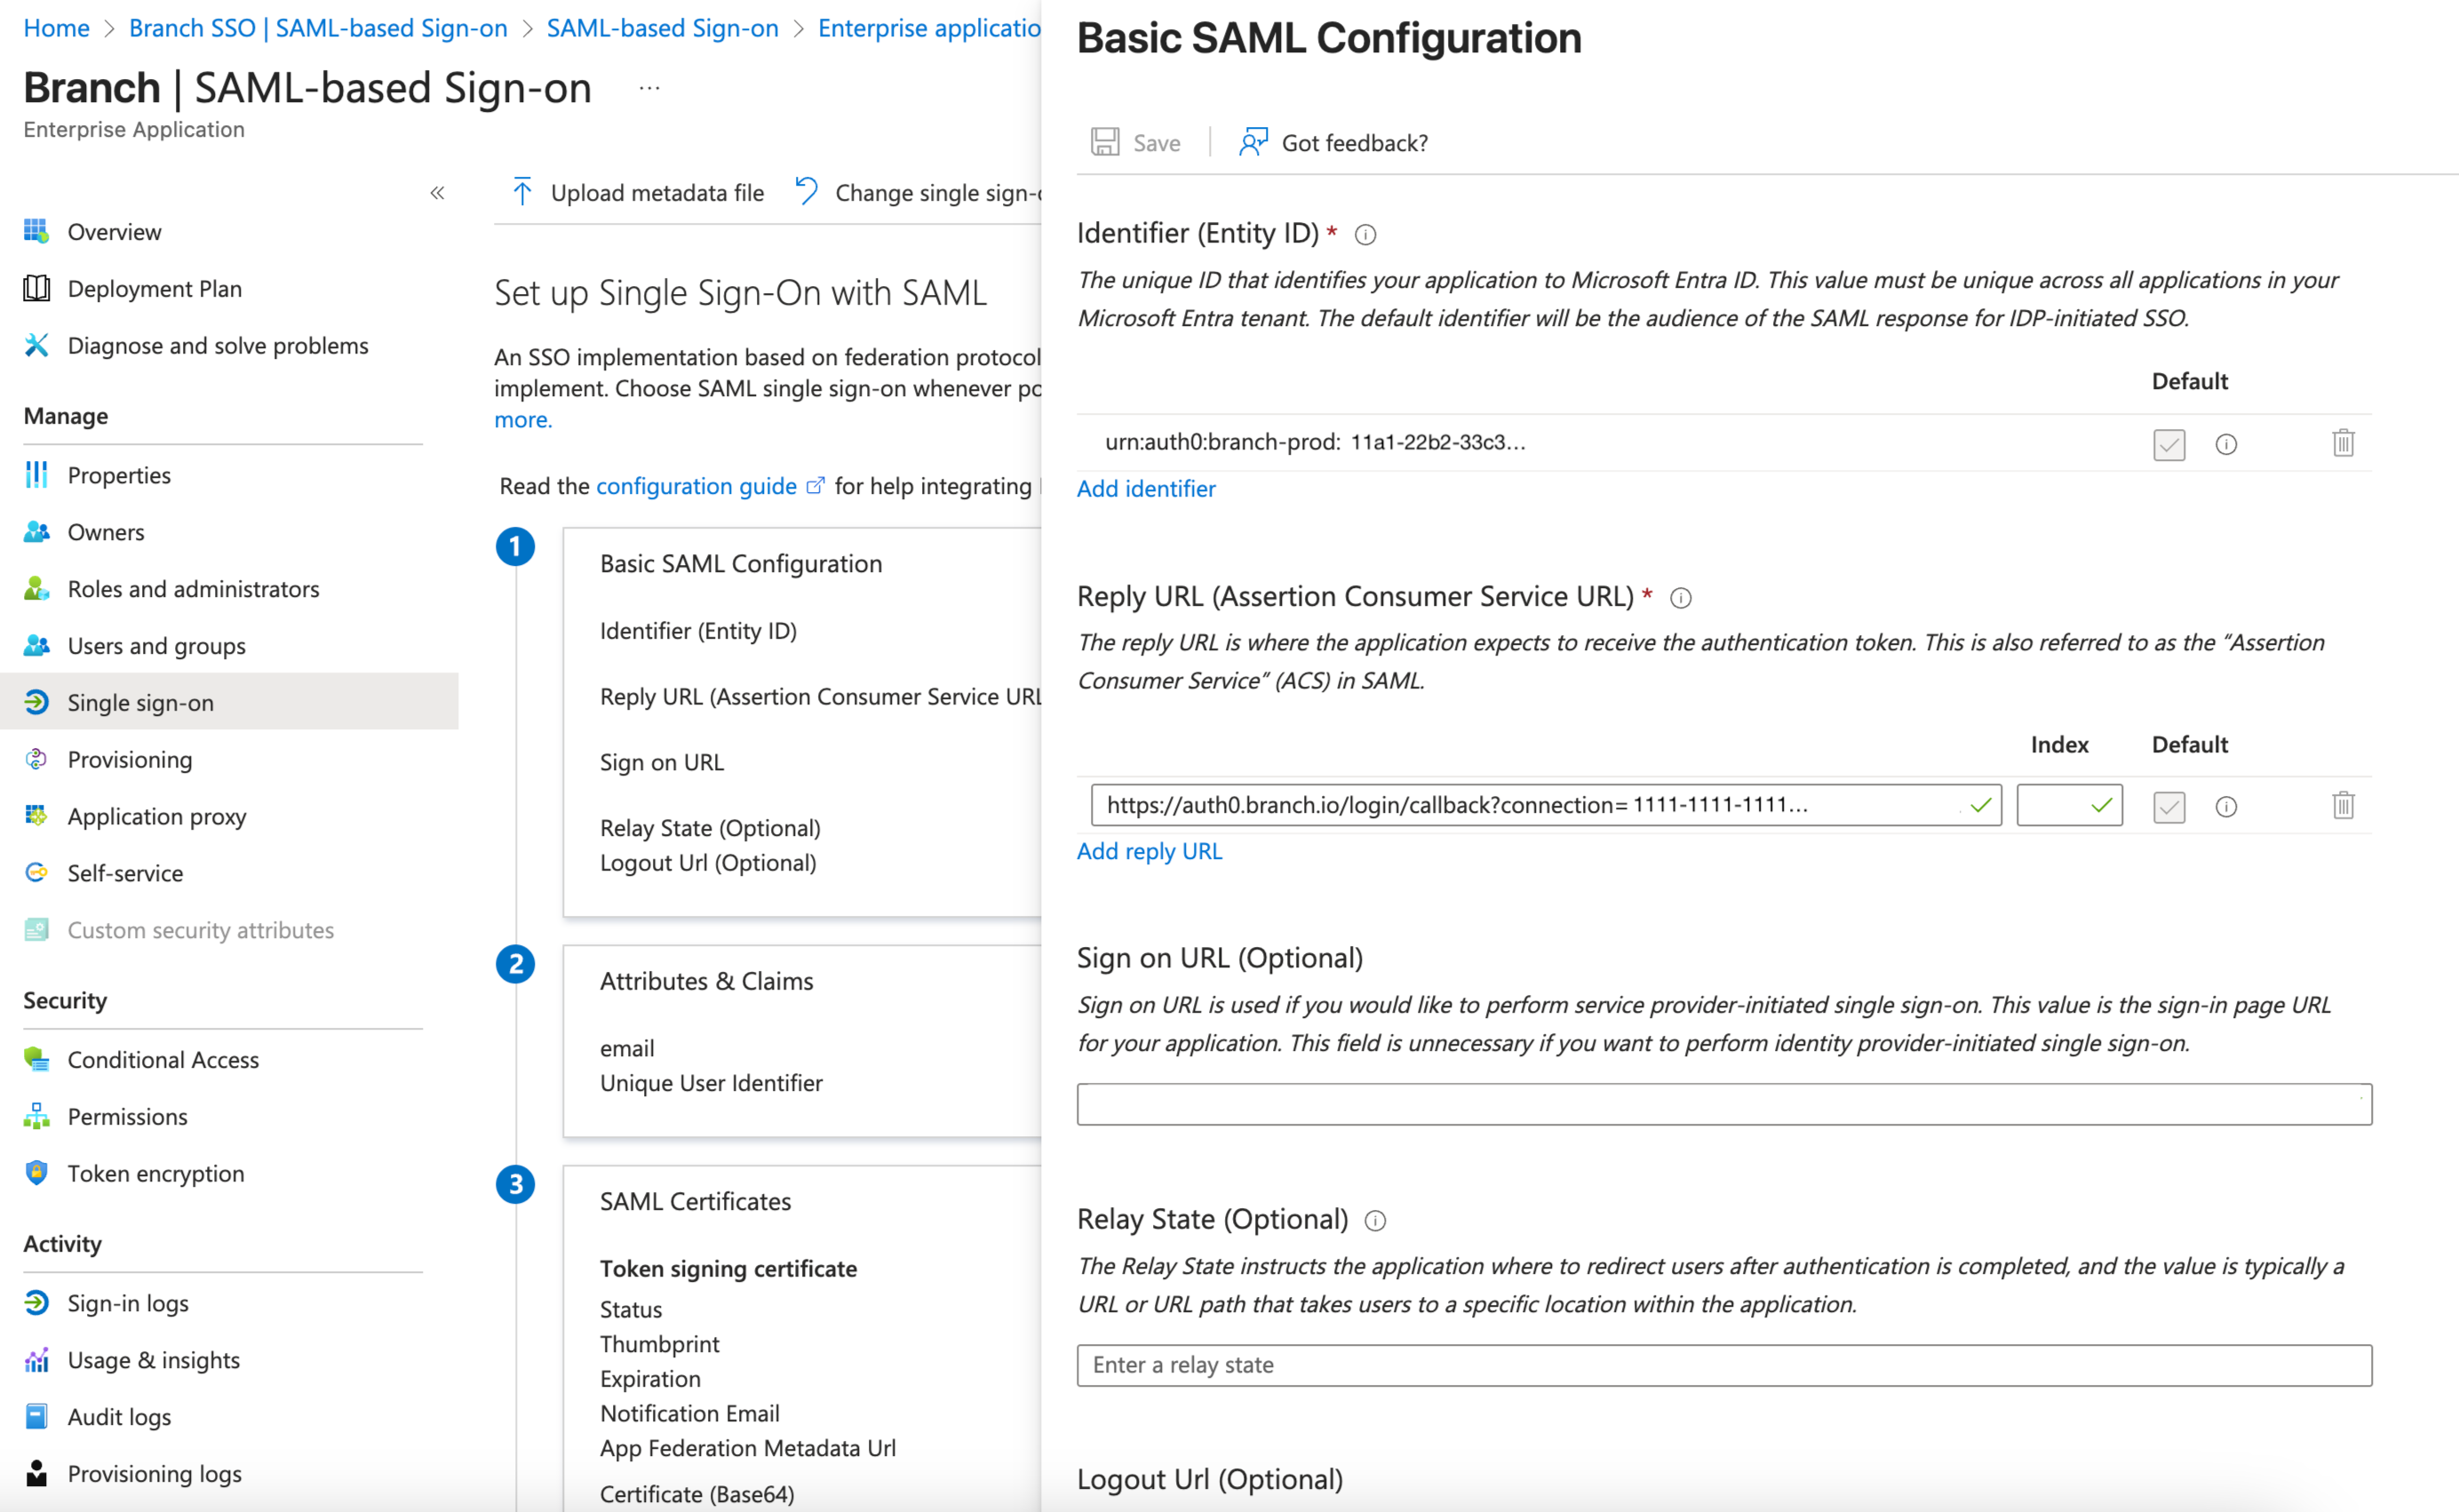This screenshot has width=2459, height=1512.
Task: Open Roles and administrators
Action: click(193, 588)
